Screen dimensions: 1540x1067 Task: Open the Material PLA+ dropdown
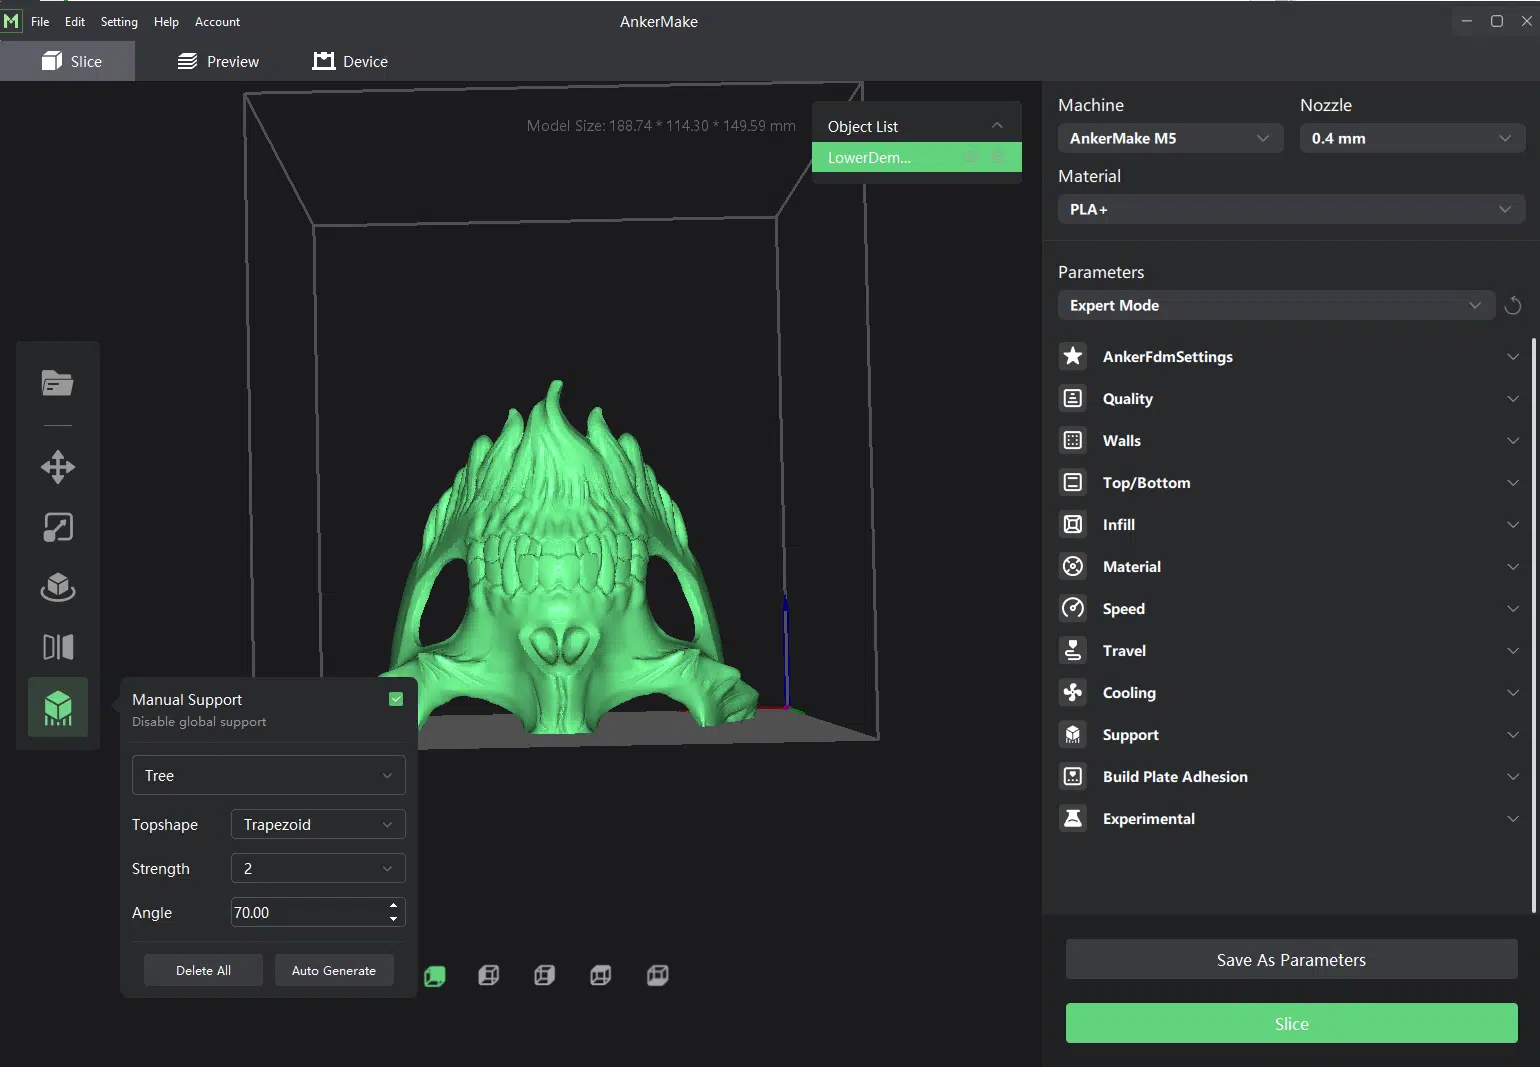(x=1291, y=209)
